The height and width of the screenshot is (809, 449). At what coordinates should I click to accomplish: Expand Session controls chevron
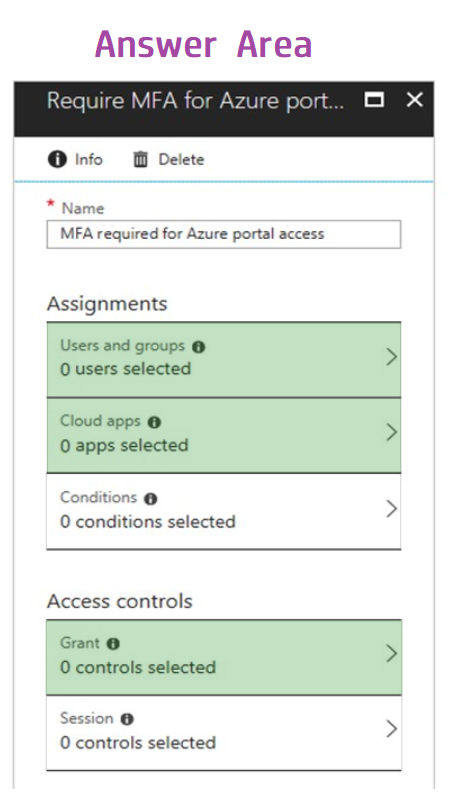coord(392,729)
